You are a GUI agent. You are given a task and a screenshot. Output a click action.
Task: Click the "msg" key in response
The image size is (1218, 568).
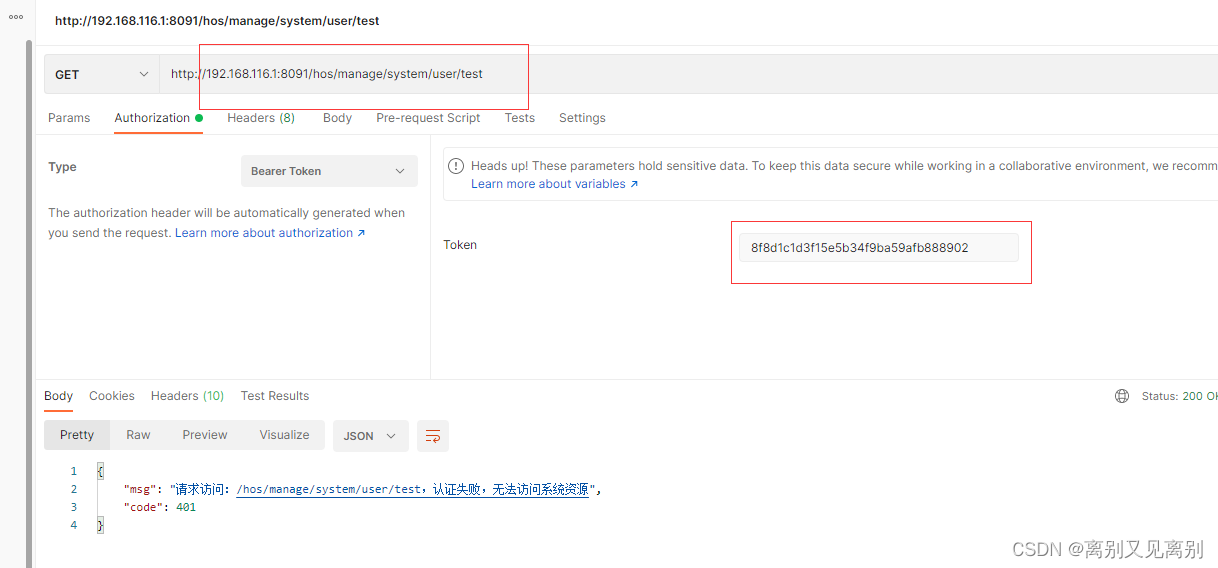pyautogui.click(x=141, y=489)
